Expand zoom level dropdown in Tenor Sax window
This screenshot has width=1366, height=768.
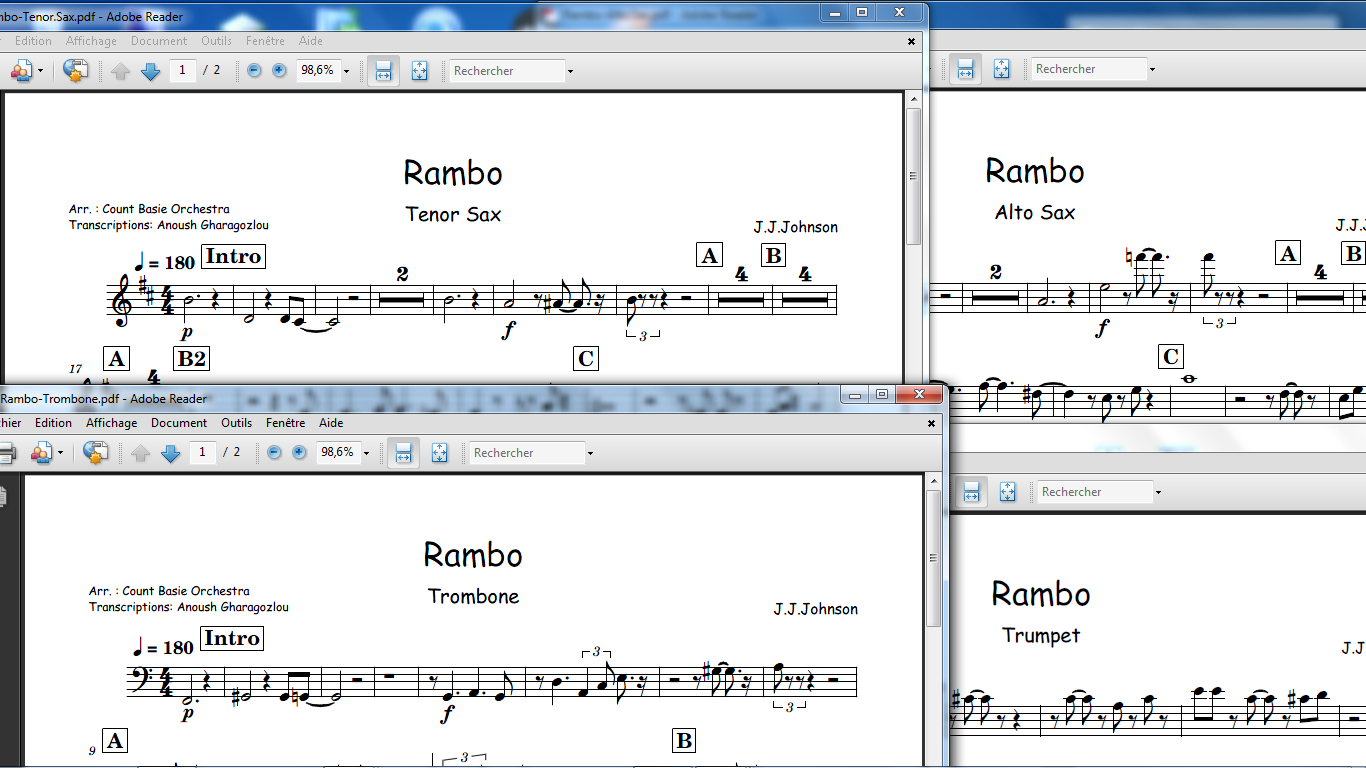pos(346,71)
